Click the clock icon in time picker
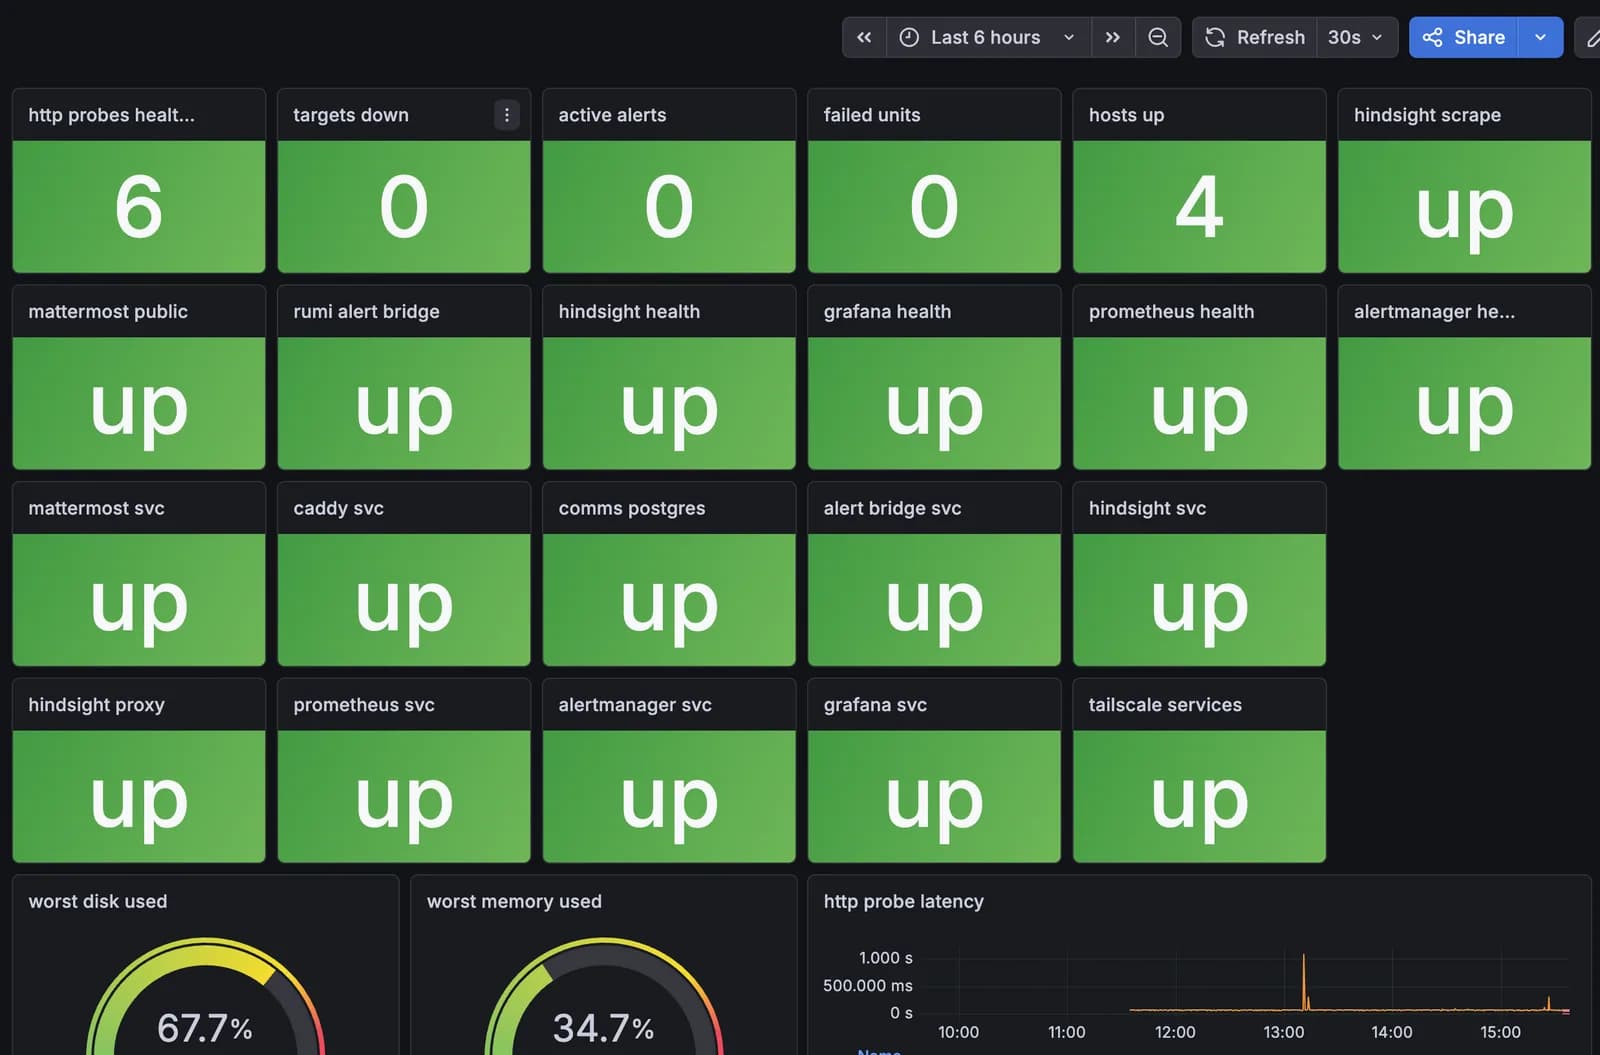 point(909,37)
